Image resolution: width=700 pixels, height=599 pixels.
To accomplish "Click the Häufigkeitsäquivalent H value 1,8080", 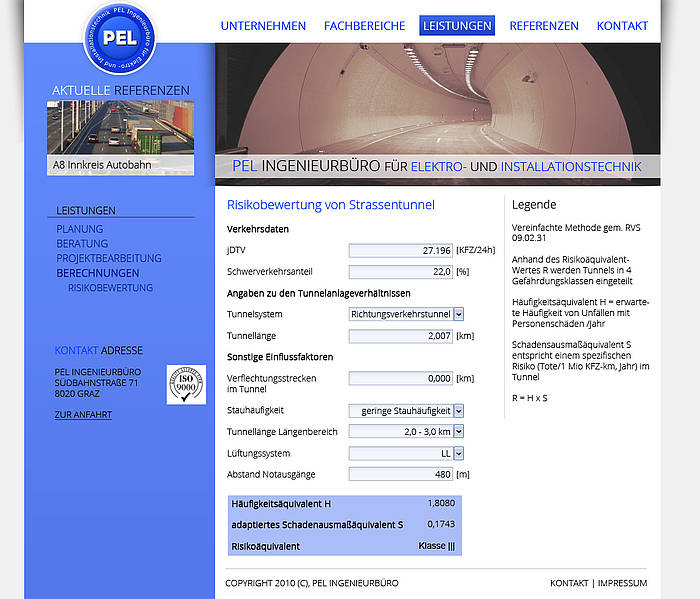I will point(441,503).
